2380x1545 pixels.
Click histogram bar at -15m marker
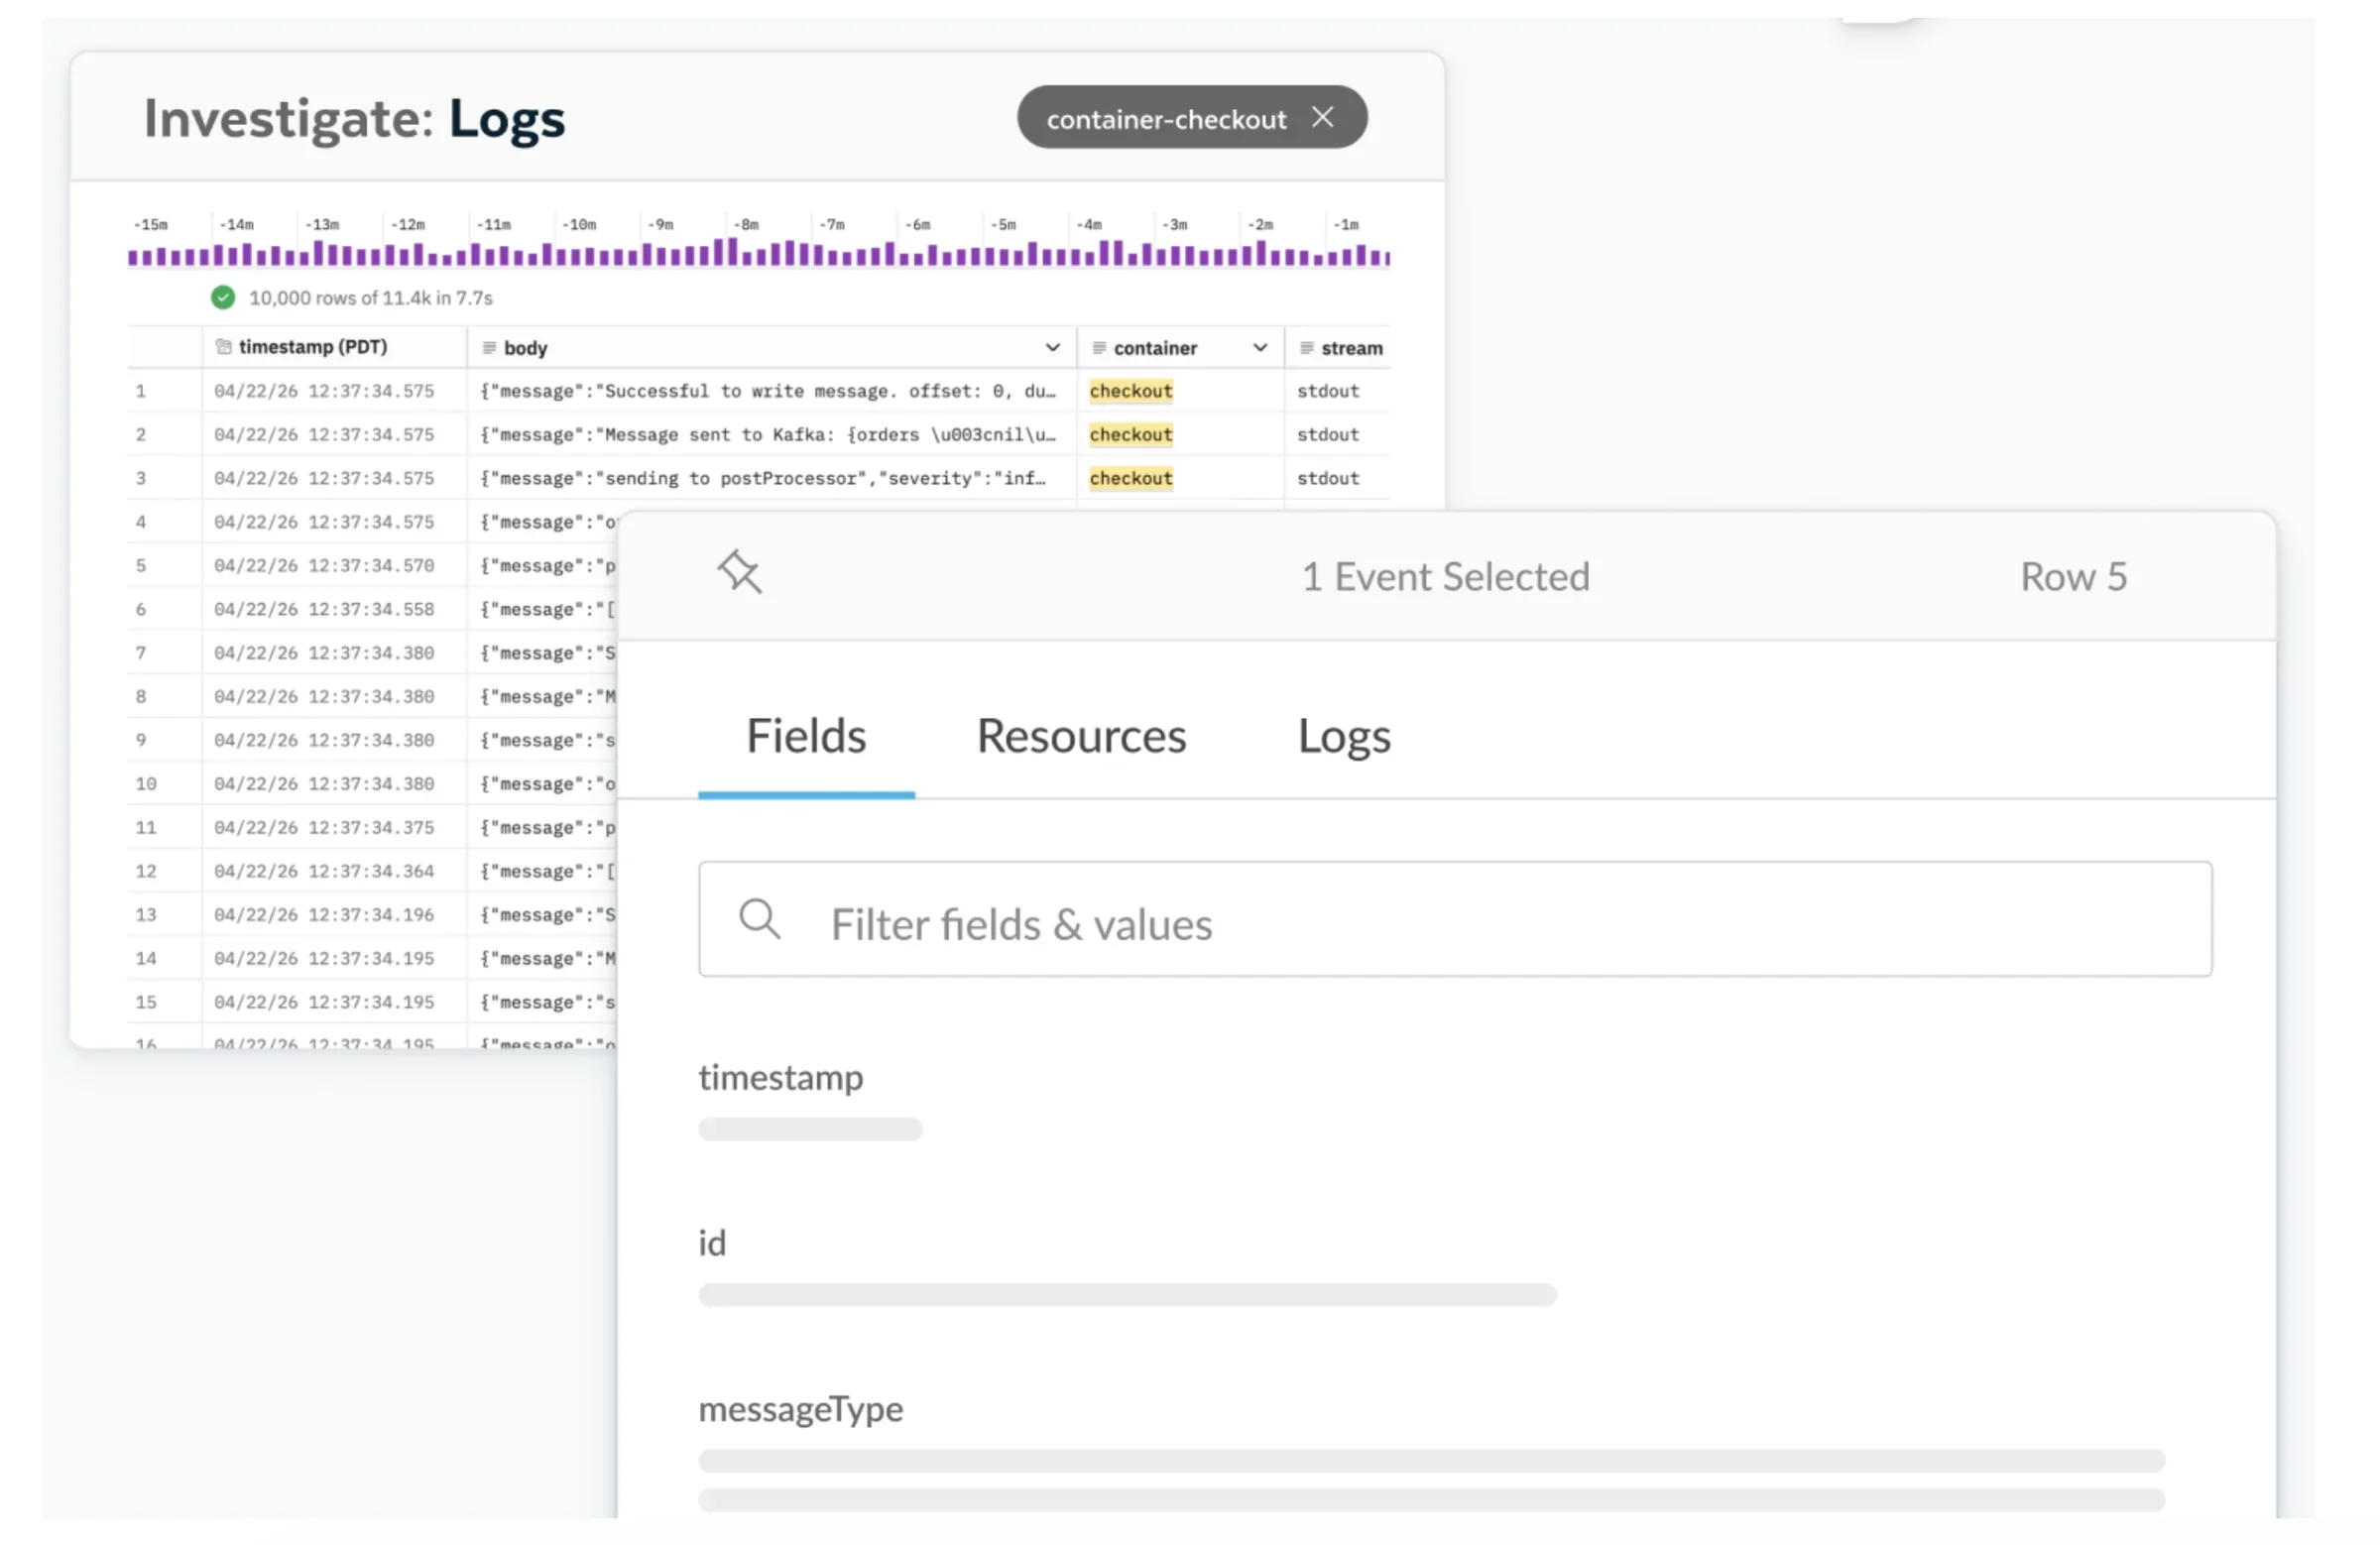point(134,258)
